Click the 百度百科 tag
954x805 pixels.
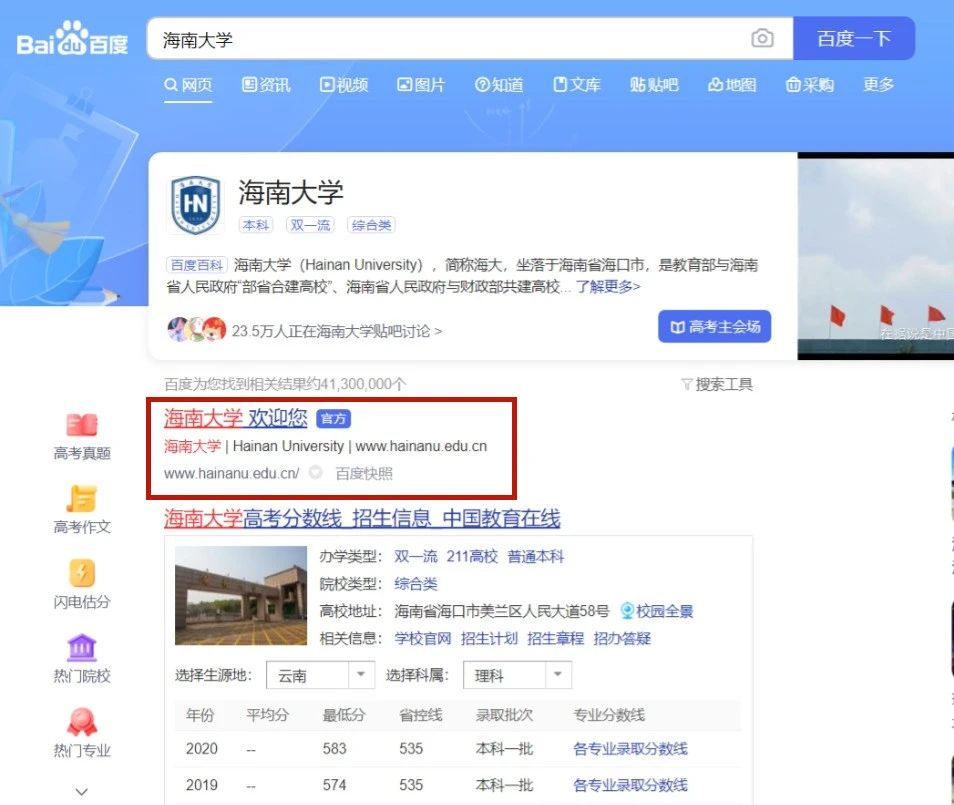(x=196, y=265)
